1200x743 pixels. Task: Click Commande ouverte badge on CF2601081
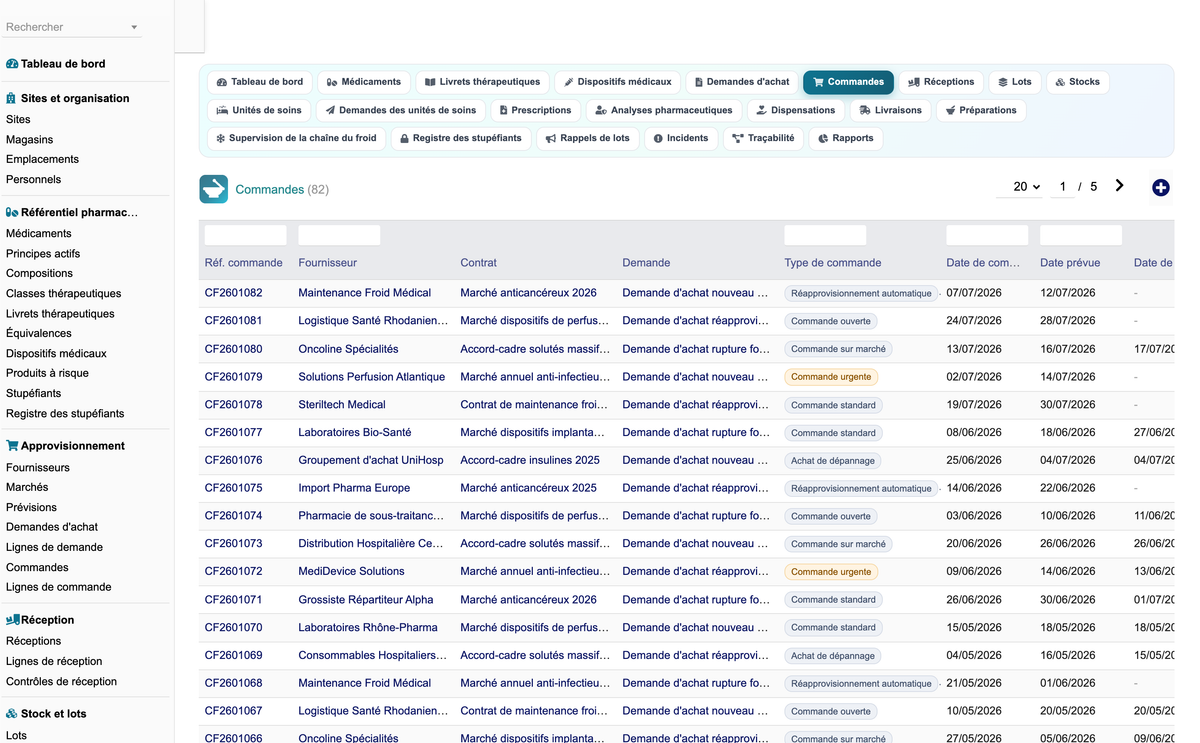831,321
